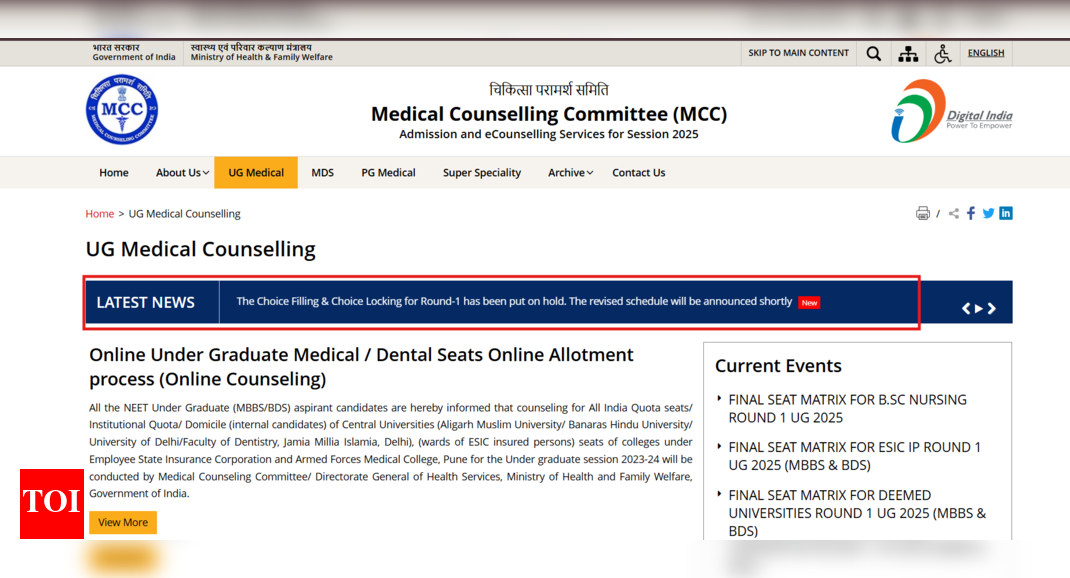Switch the language via ENGLISH link

click(x=985, y=53)
